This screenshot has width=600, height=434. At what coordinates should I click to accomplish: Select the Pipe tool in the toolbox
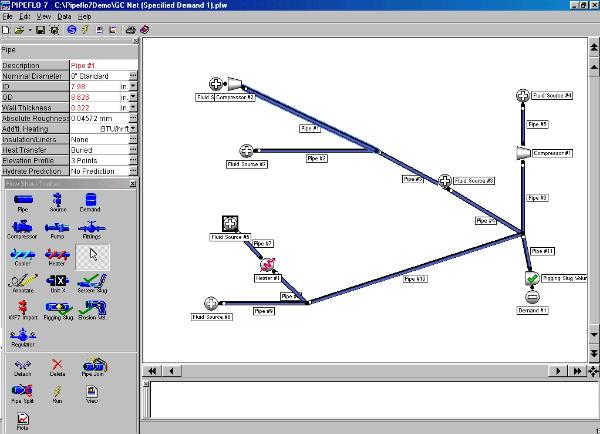pyautogui.click(x=22, y=202)
